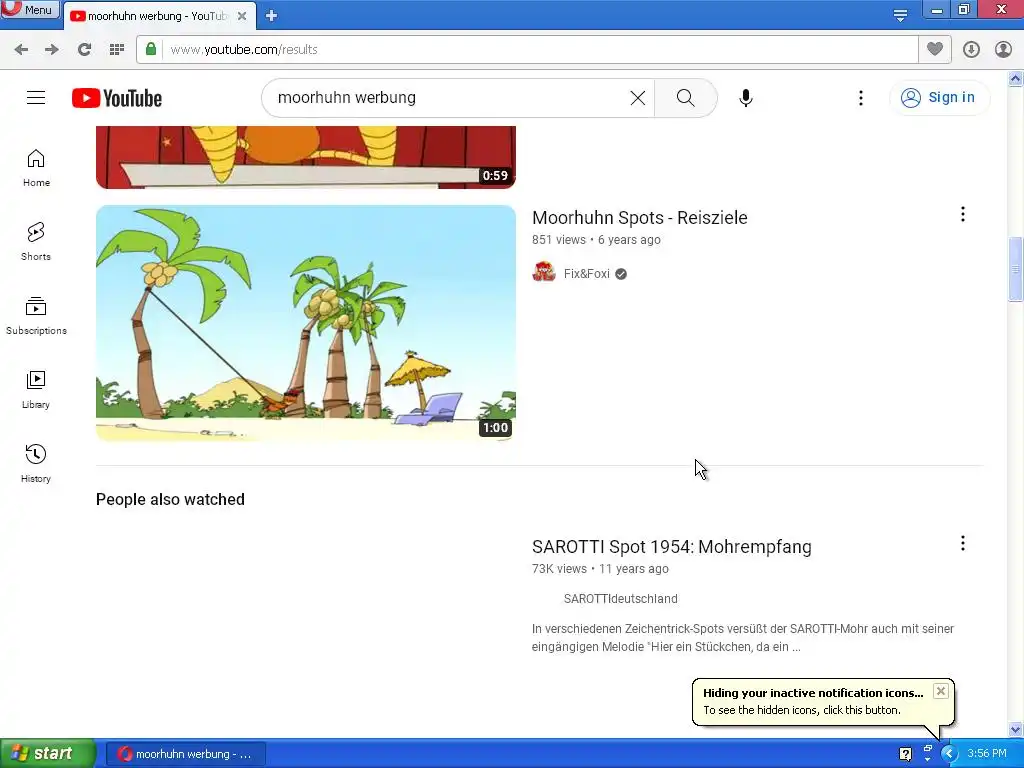The image size is (1024, 768).
Task: Open Speed Dial grid view
Action: [x=117, y=49]
